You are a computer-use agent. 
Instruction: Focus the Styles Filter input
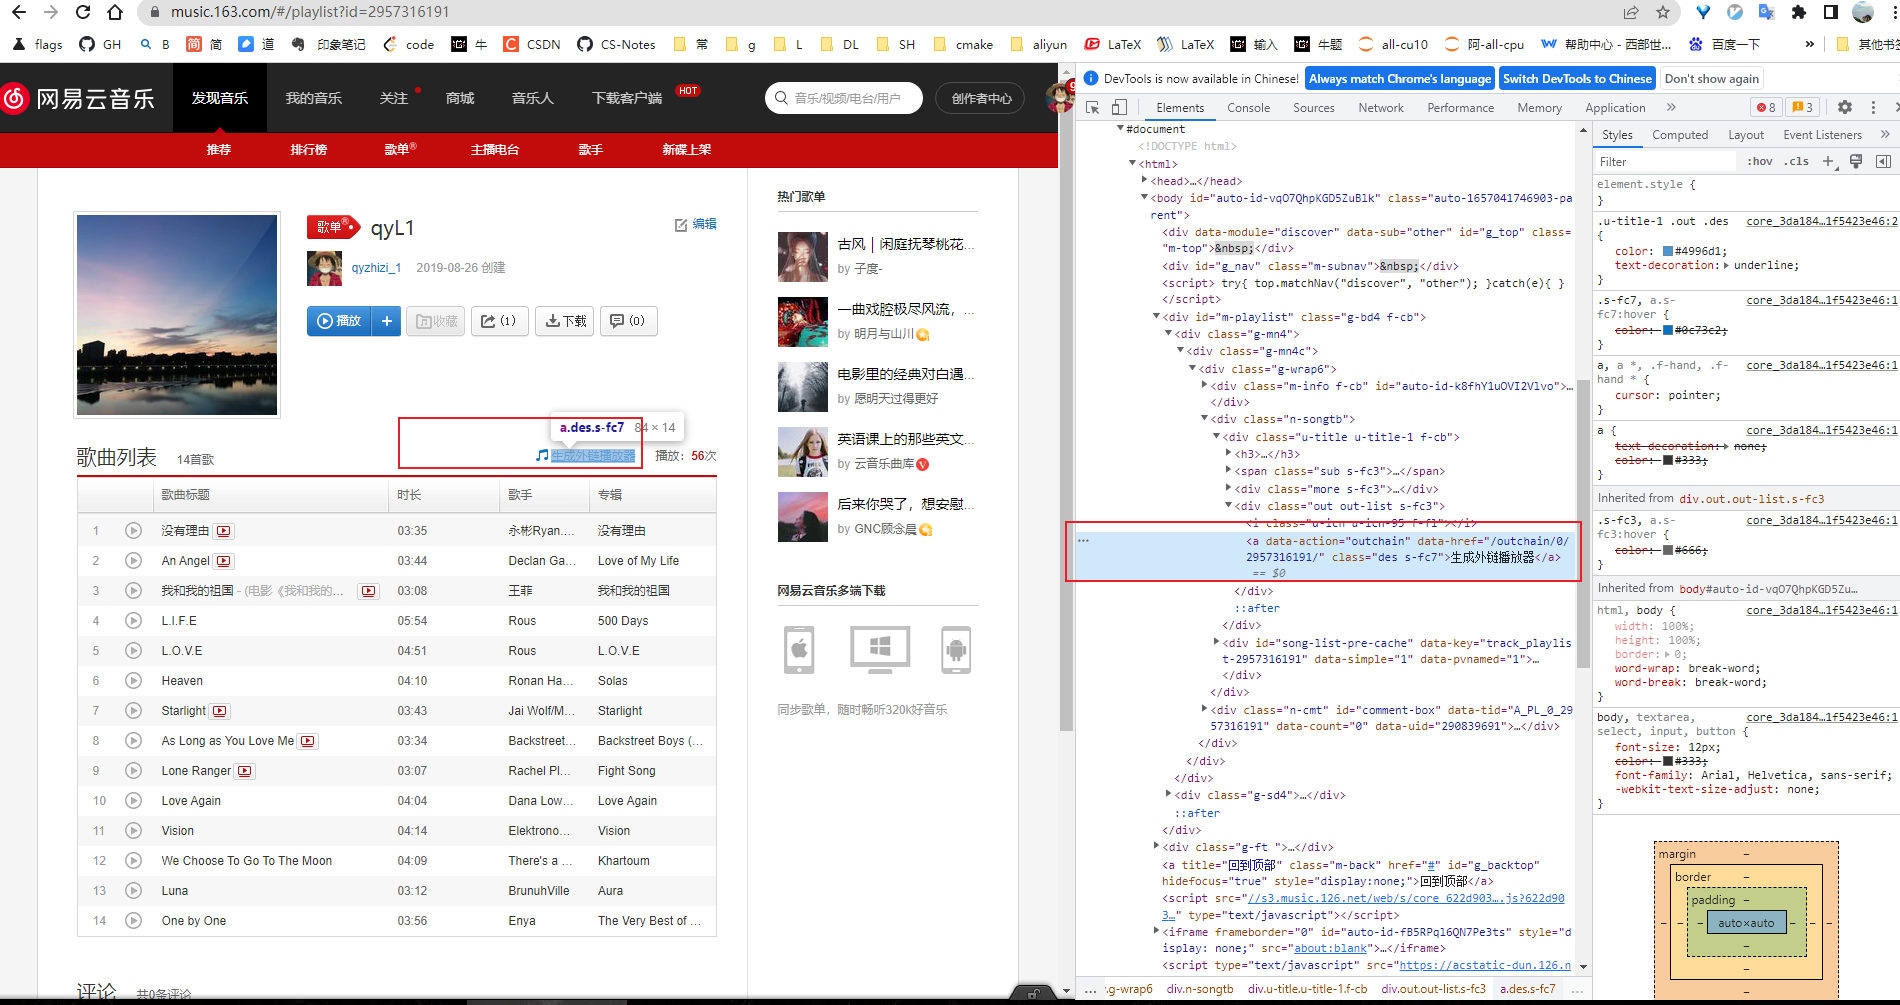tap(1666, 161)
